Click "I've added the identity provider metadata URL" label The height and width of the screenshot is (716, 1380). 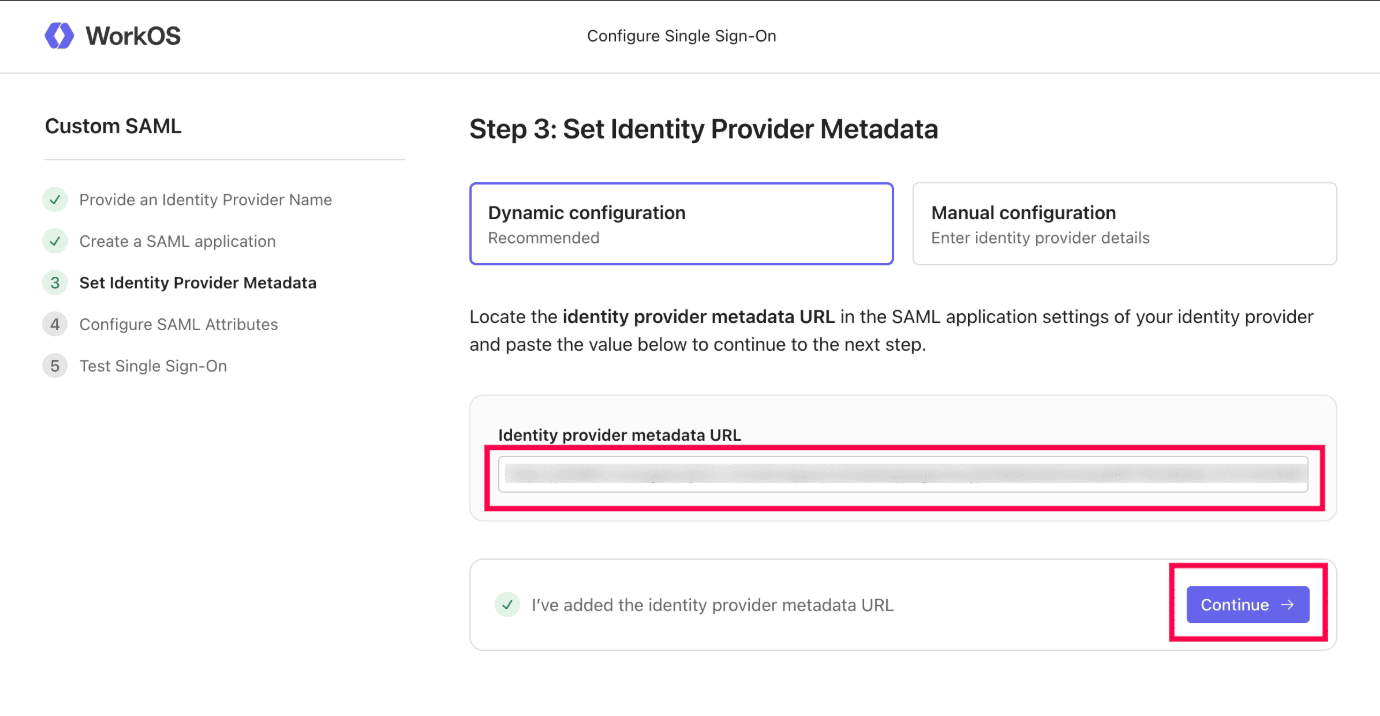click(712, 605)
